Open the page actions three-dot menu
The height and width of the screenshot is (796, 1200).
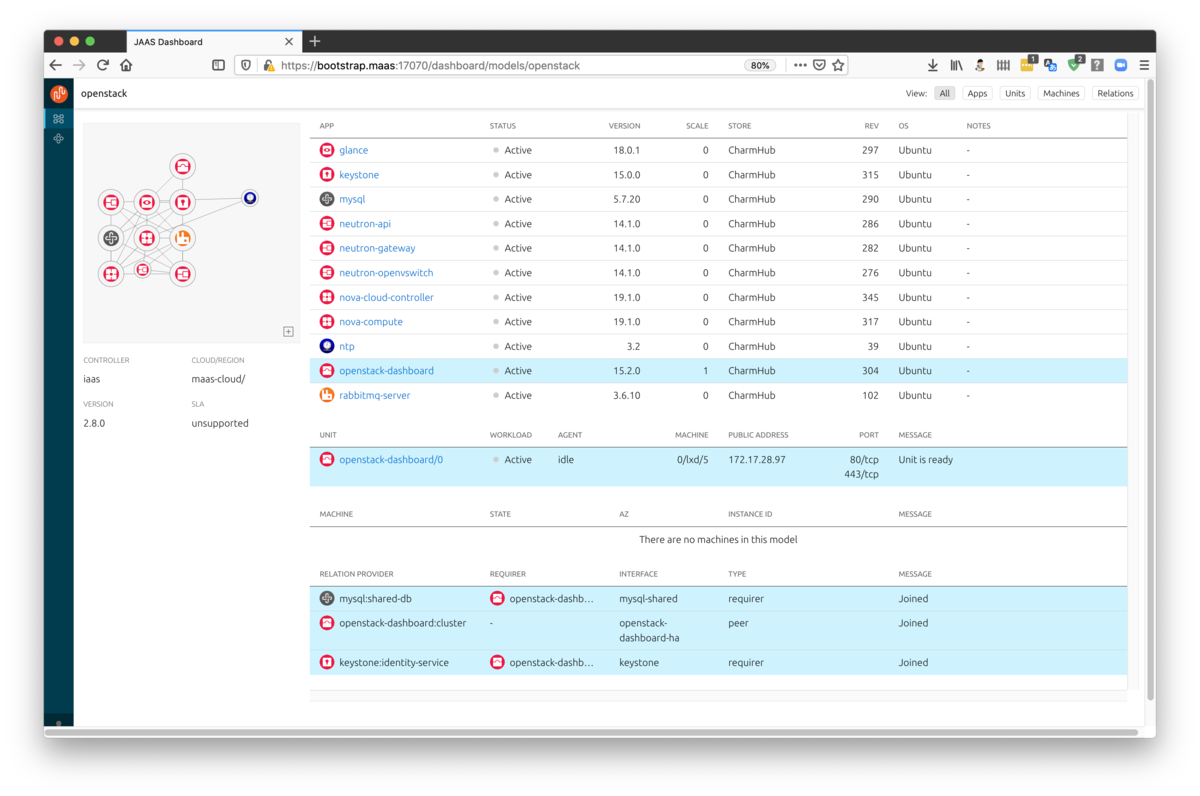pyautogui.click(x=800, y=65)
